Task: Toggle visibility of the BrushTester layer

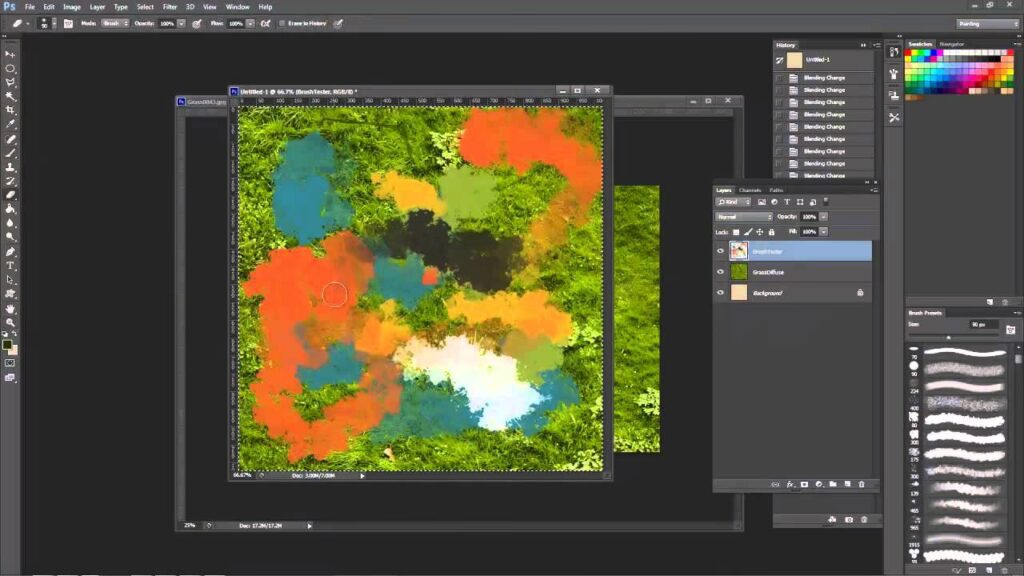Action: 720,250
